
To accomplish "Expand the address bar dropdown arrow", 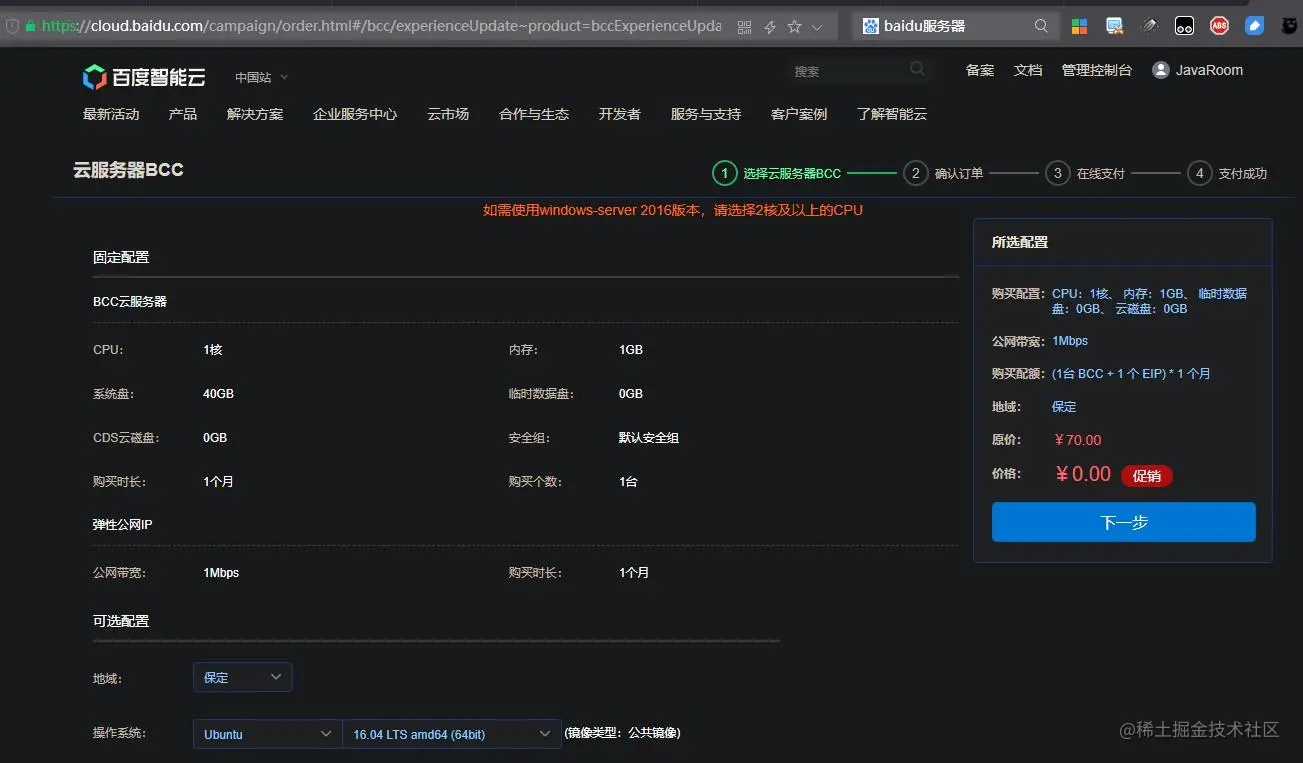I will click(x=818, y=27).
